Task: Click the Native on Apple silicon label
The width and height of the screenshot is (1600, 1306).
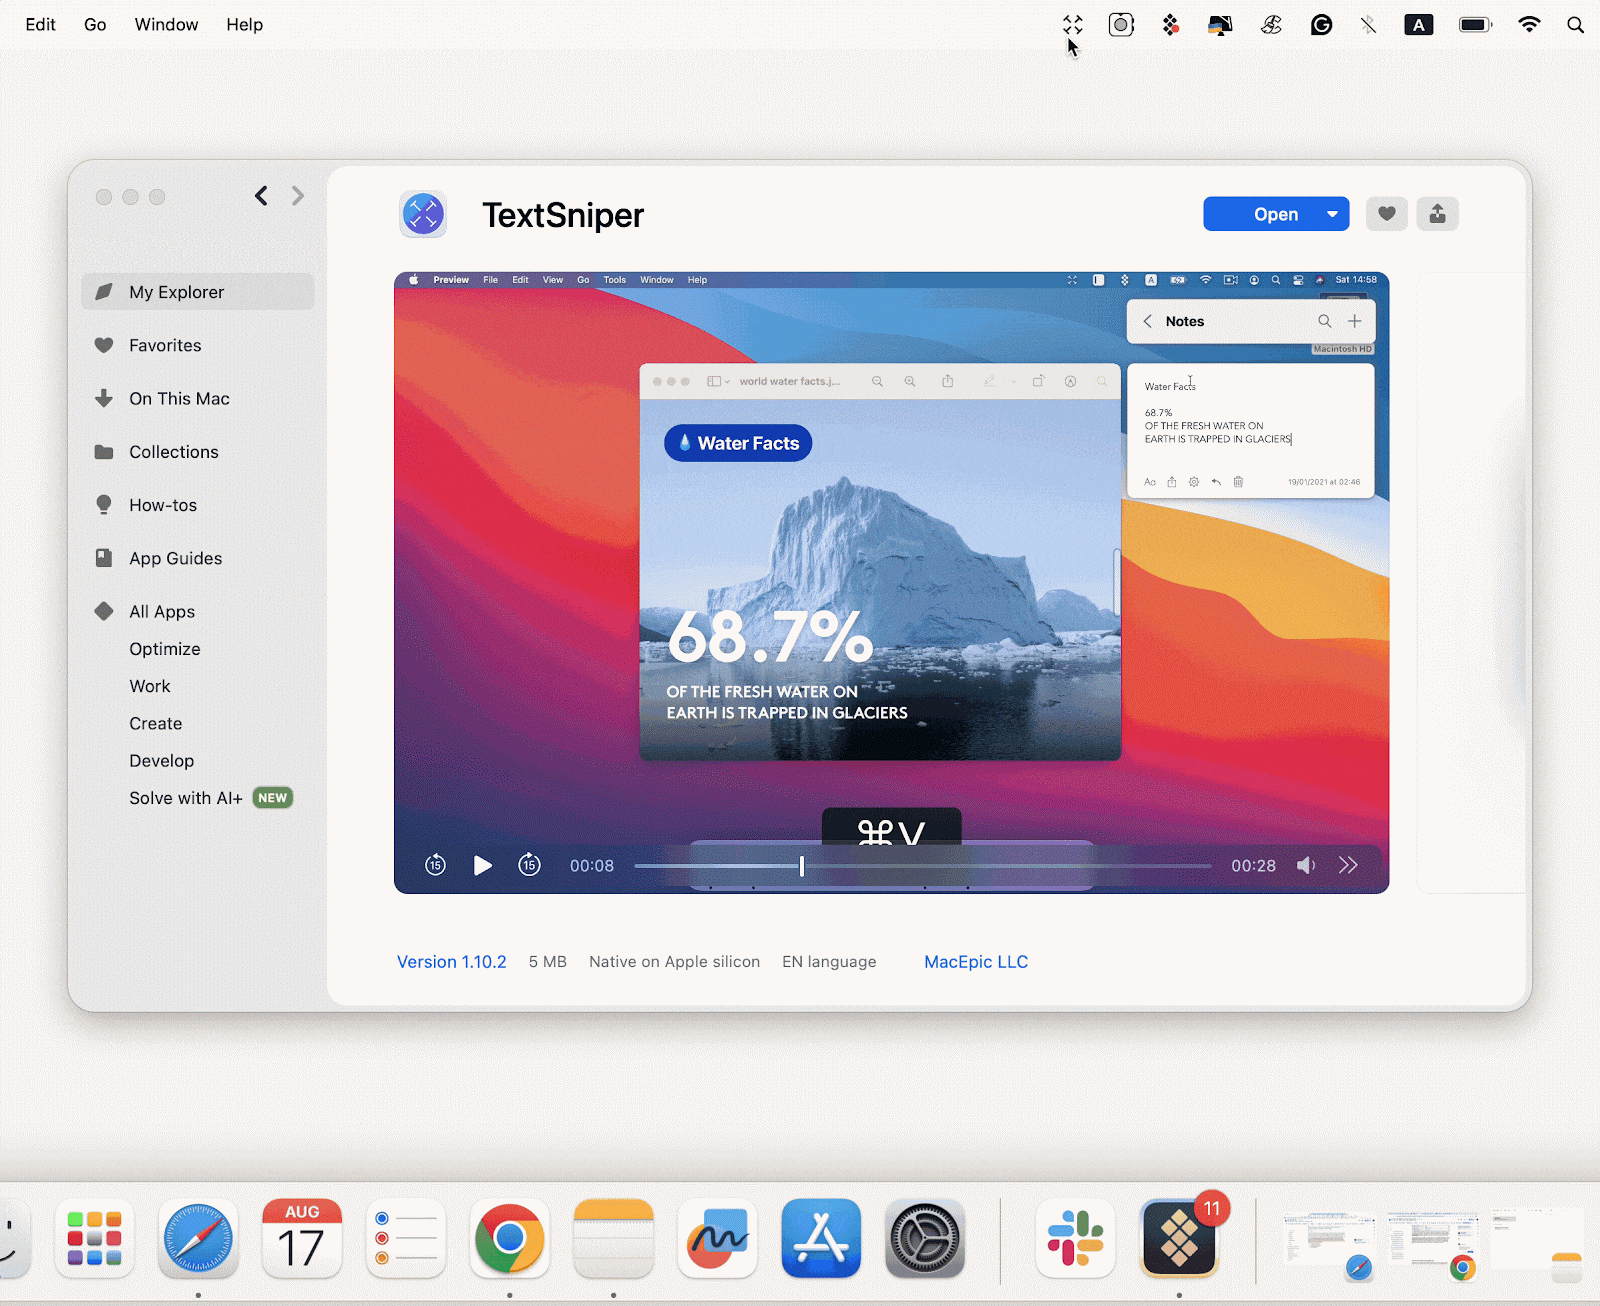Action: [x=674, y=962]
